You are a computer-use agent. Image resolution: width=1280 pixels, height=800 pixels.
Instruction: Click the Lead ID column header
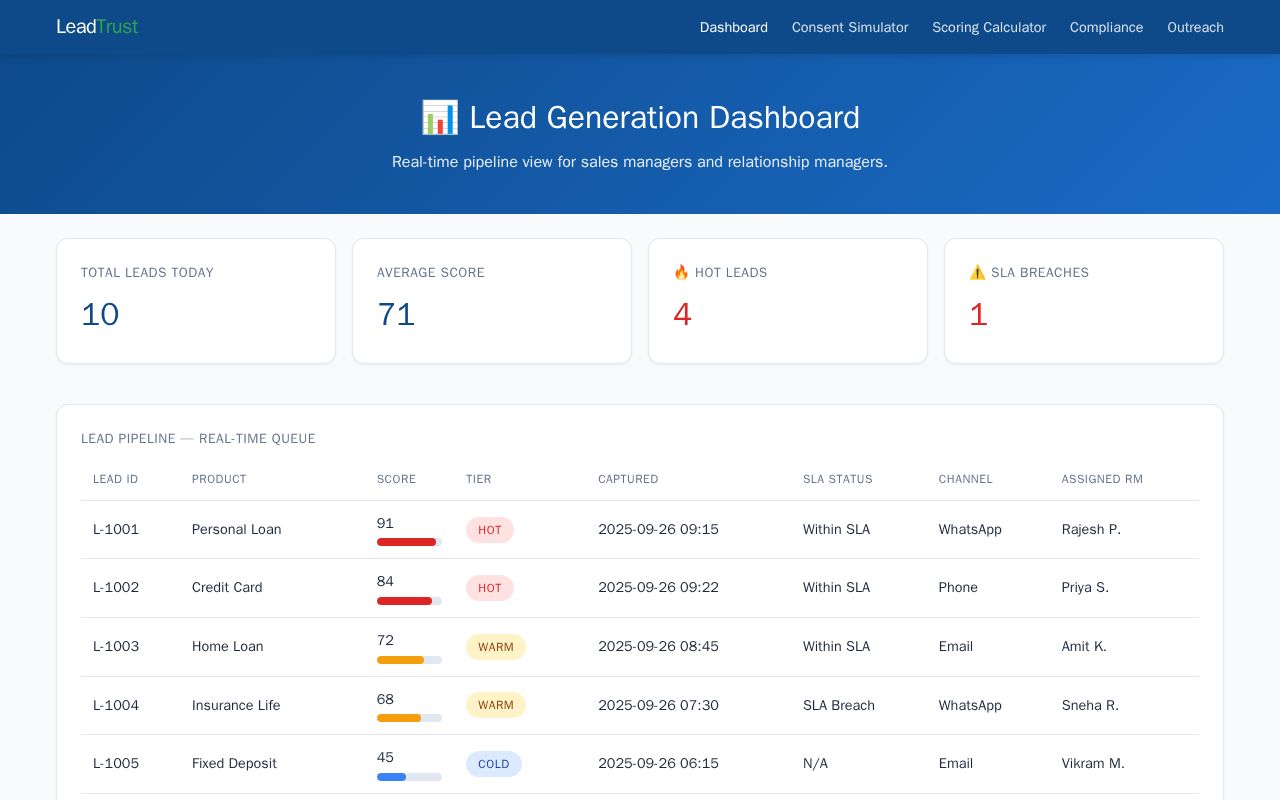tap(116, 479)
